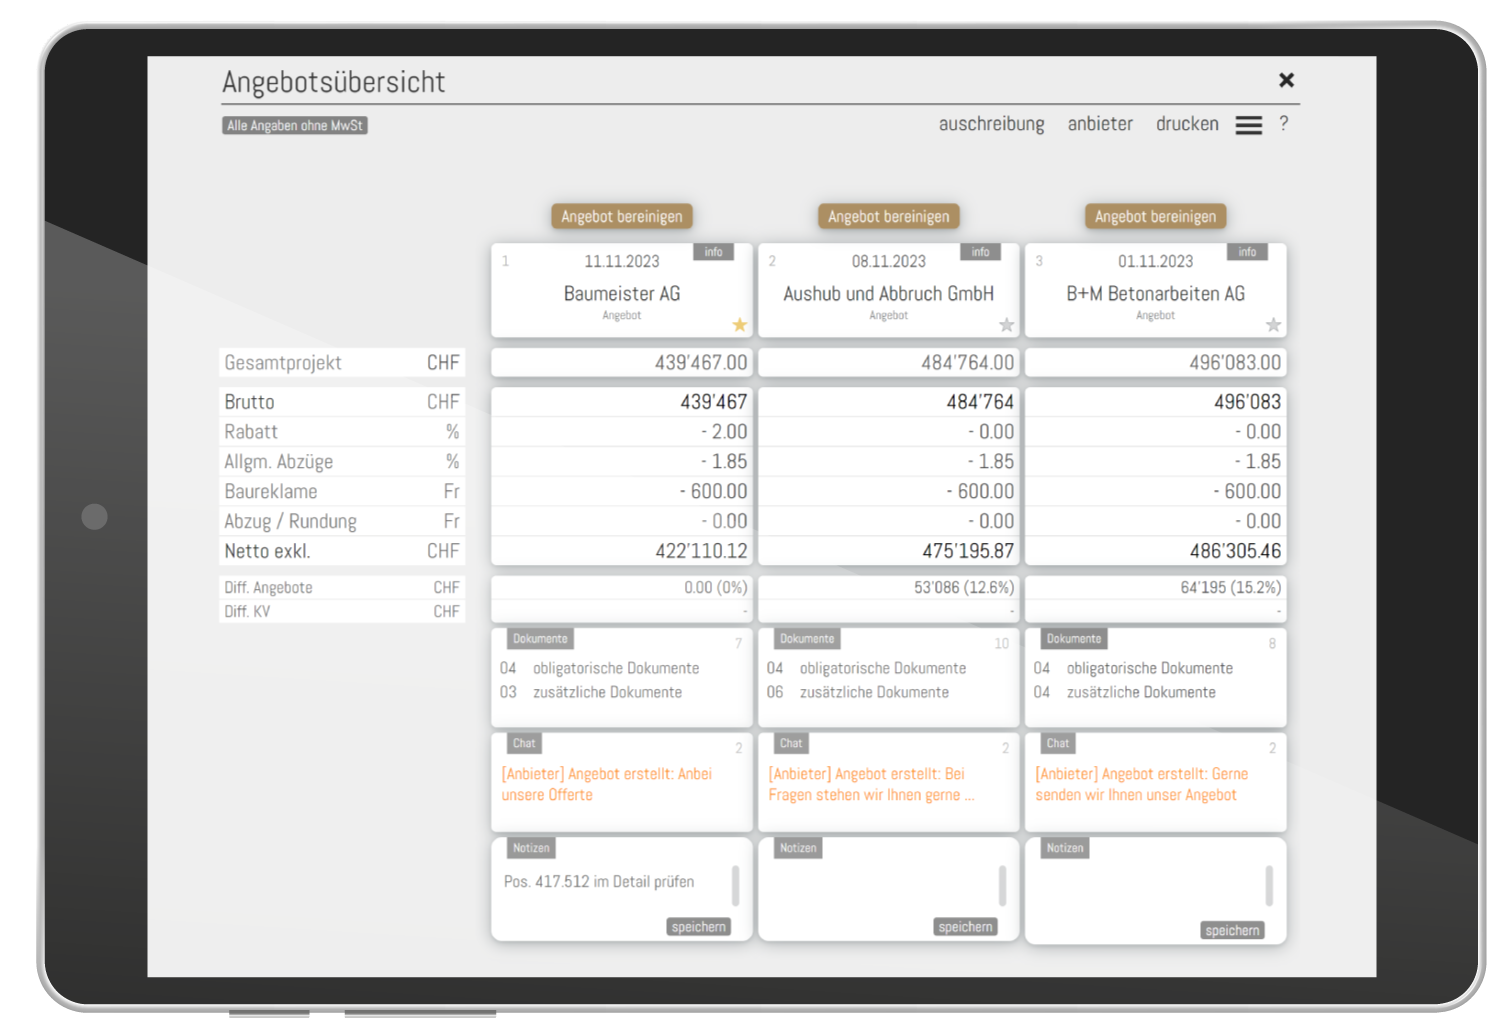Image resolution: width=1500 pixels, height=1022 pixels.
Task: Click Angebot bereinigen above Baumeister AG
Action: (x=622, y=217)
